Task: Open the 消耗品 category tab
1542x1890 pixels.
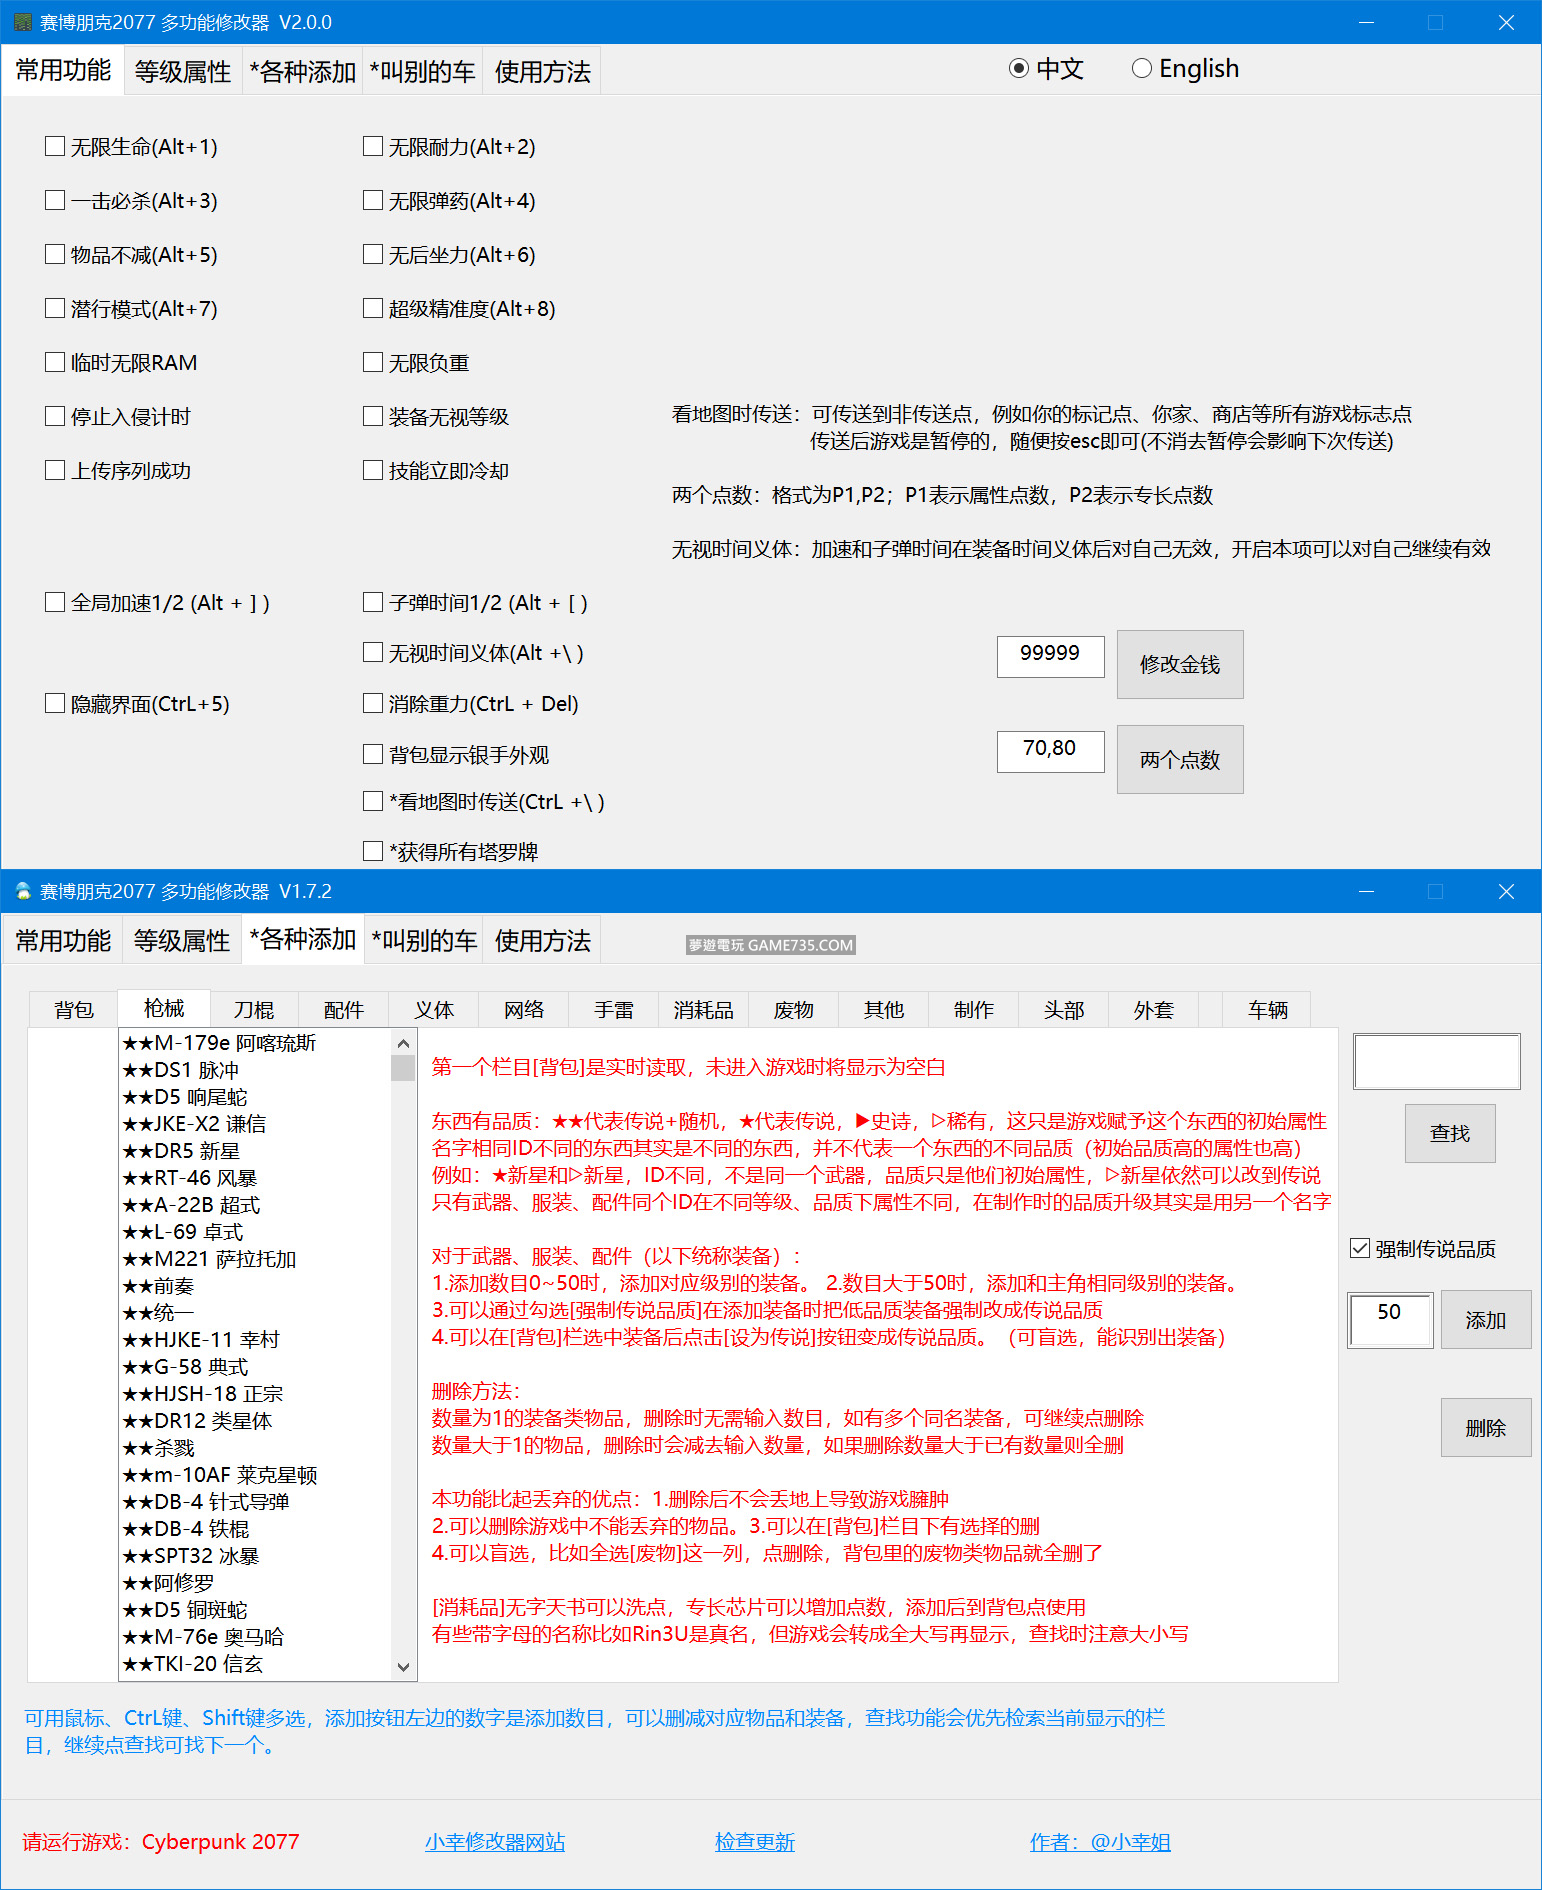Action: click(x=704, y=1010)
